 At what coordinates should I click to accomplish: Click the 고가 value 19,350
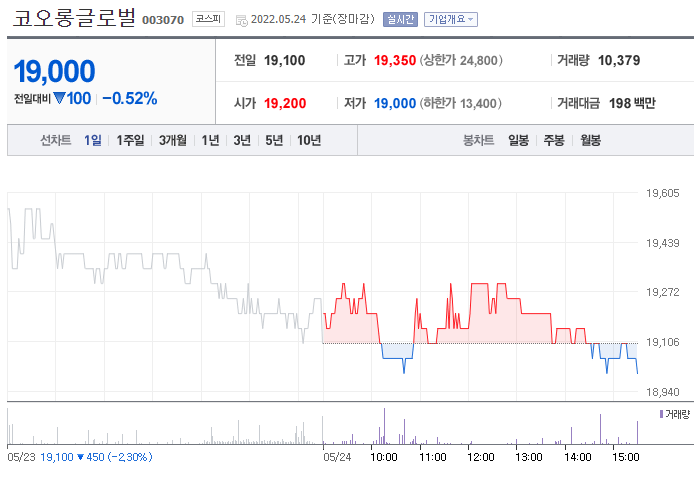pos(395,60)
